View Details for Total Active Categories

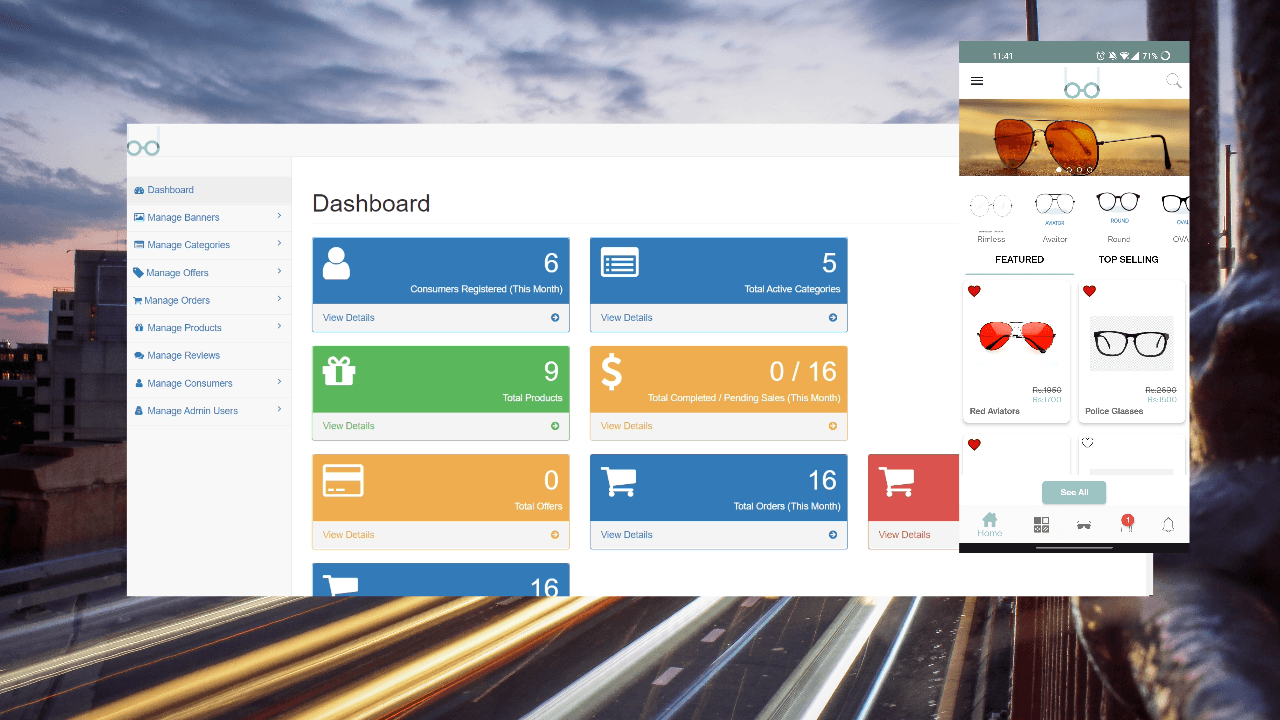627,318
